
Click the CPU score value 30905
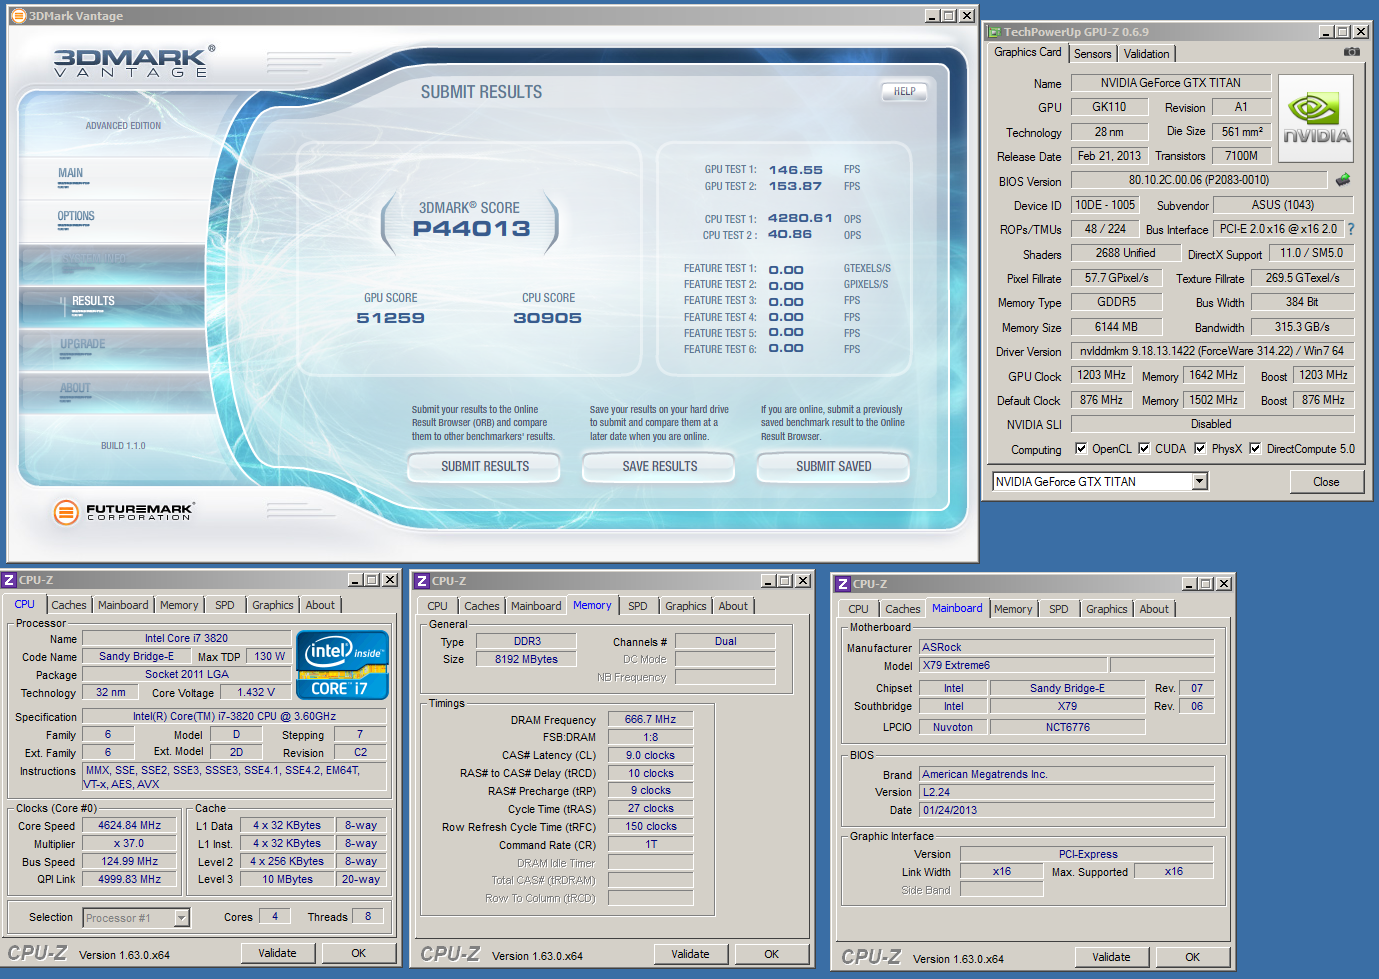(x=548, y=318)
